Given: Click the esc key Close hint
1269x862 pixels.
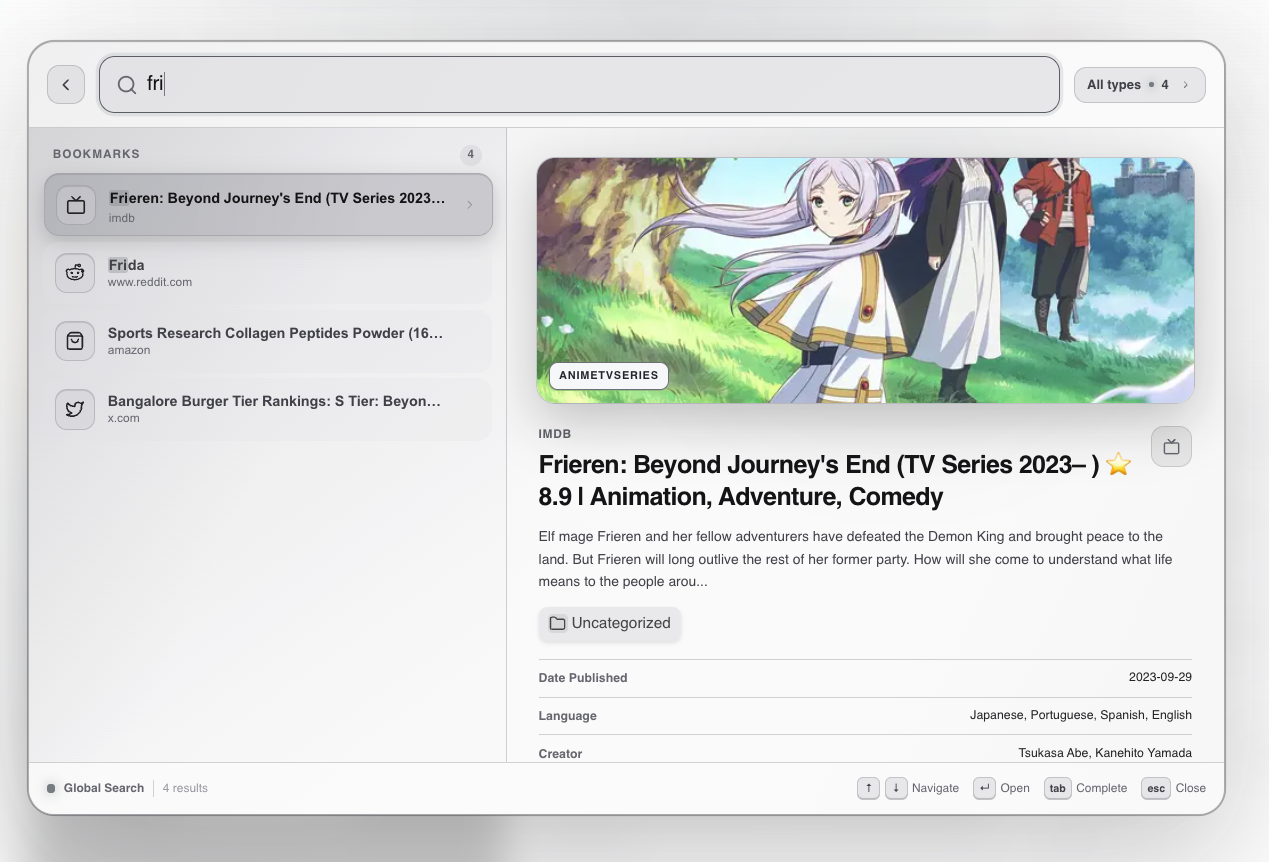Looking at the screenshot, I should pos(1156,788).
